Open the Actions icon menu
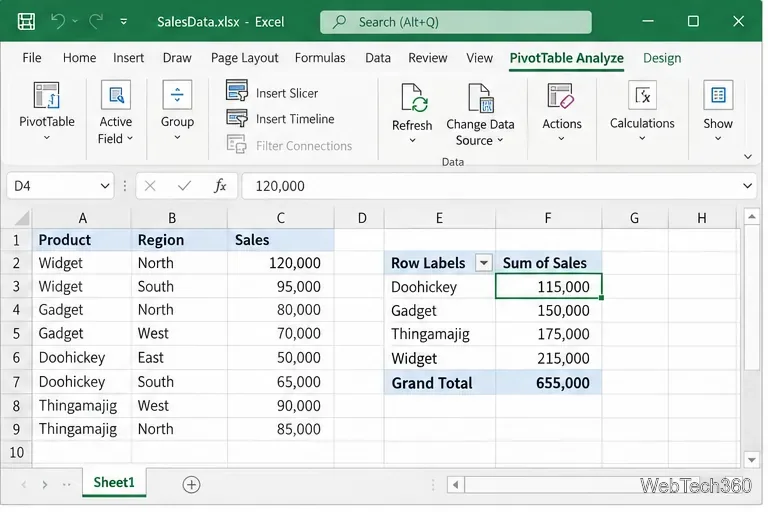The height and width of the screenshot is (512, 768). coord(561,96)
